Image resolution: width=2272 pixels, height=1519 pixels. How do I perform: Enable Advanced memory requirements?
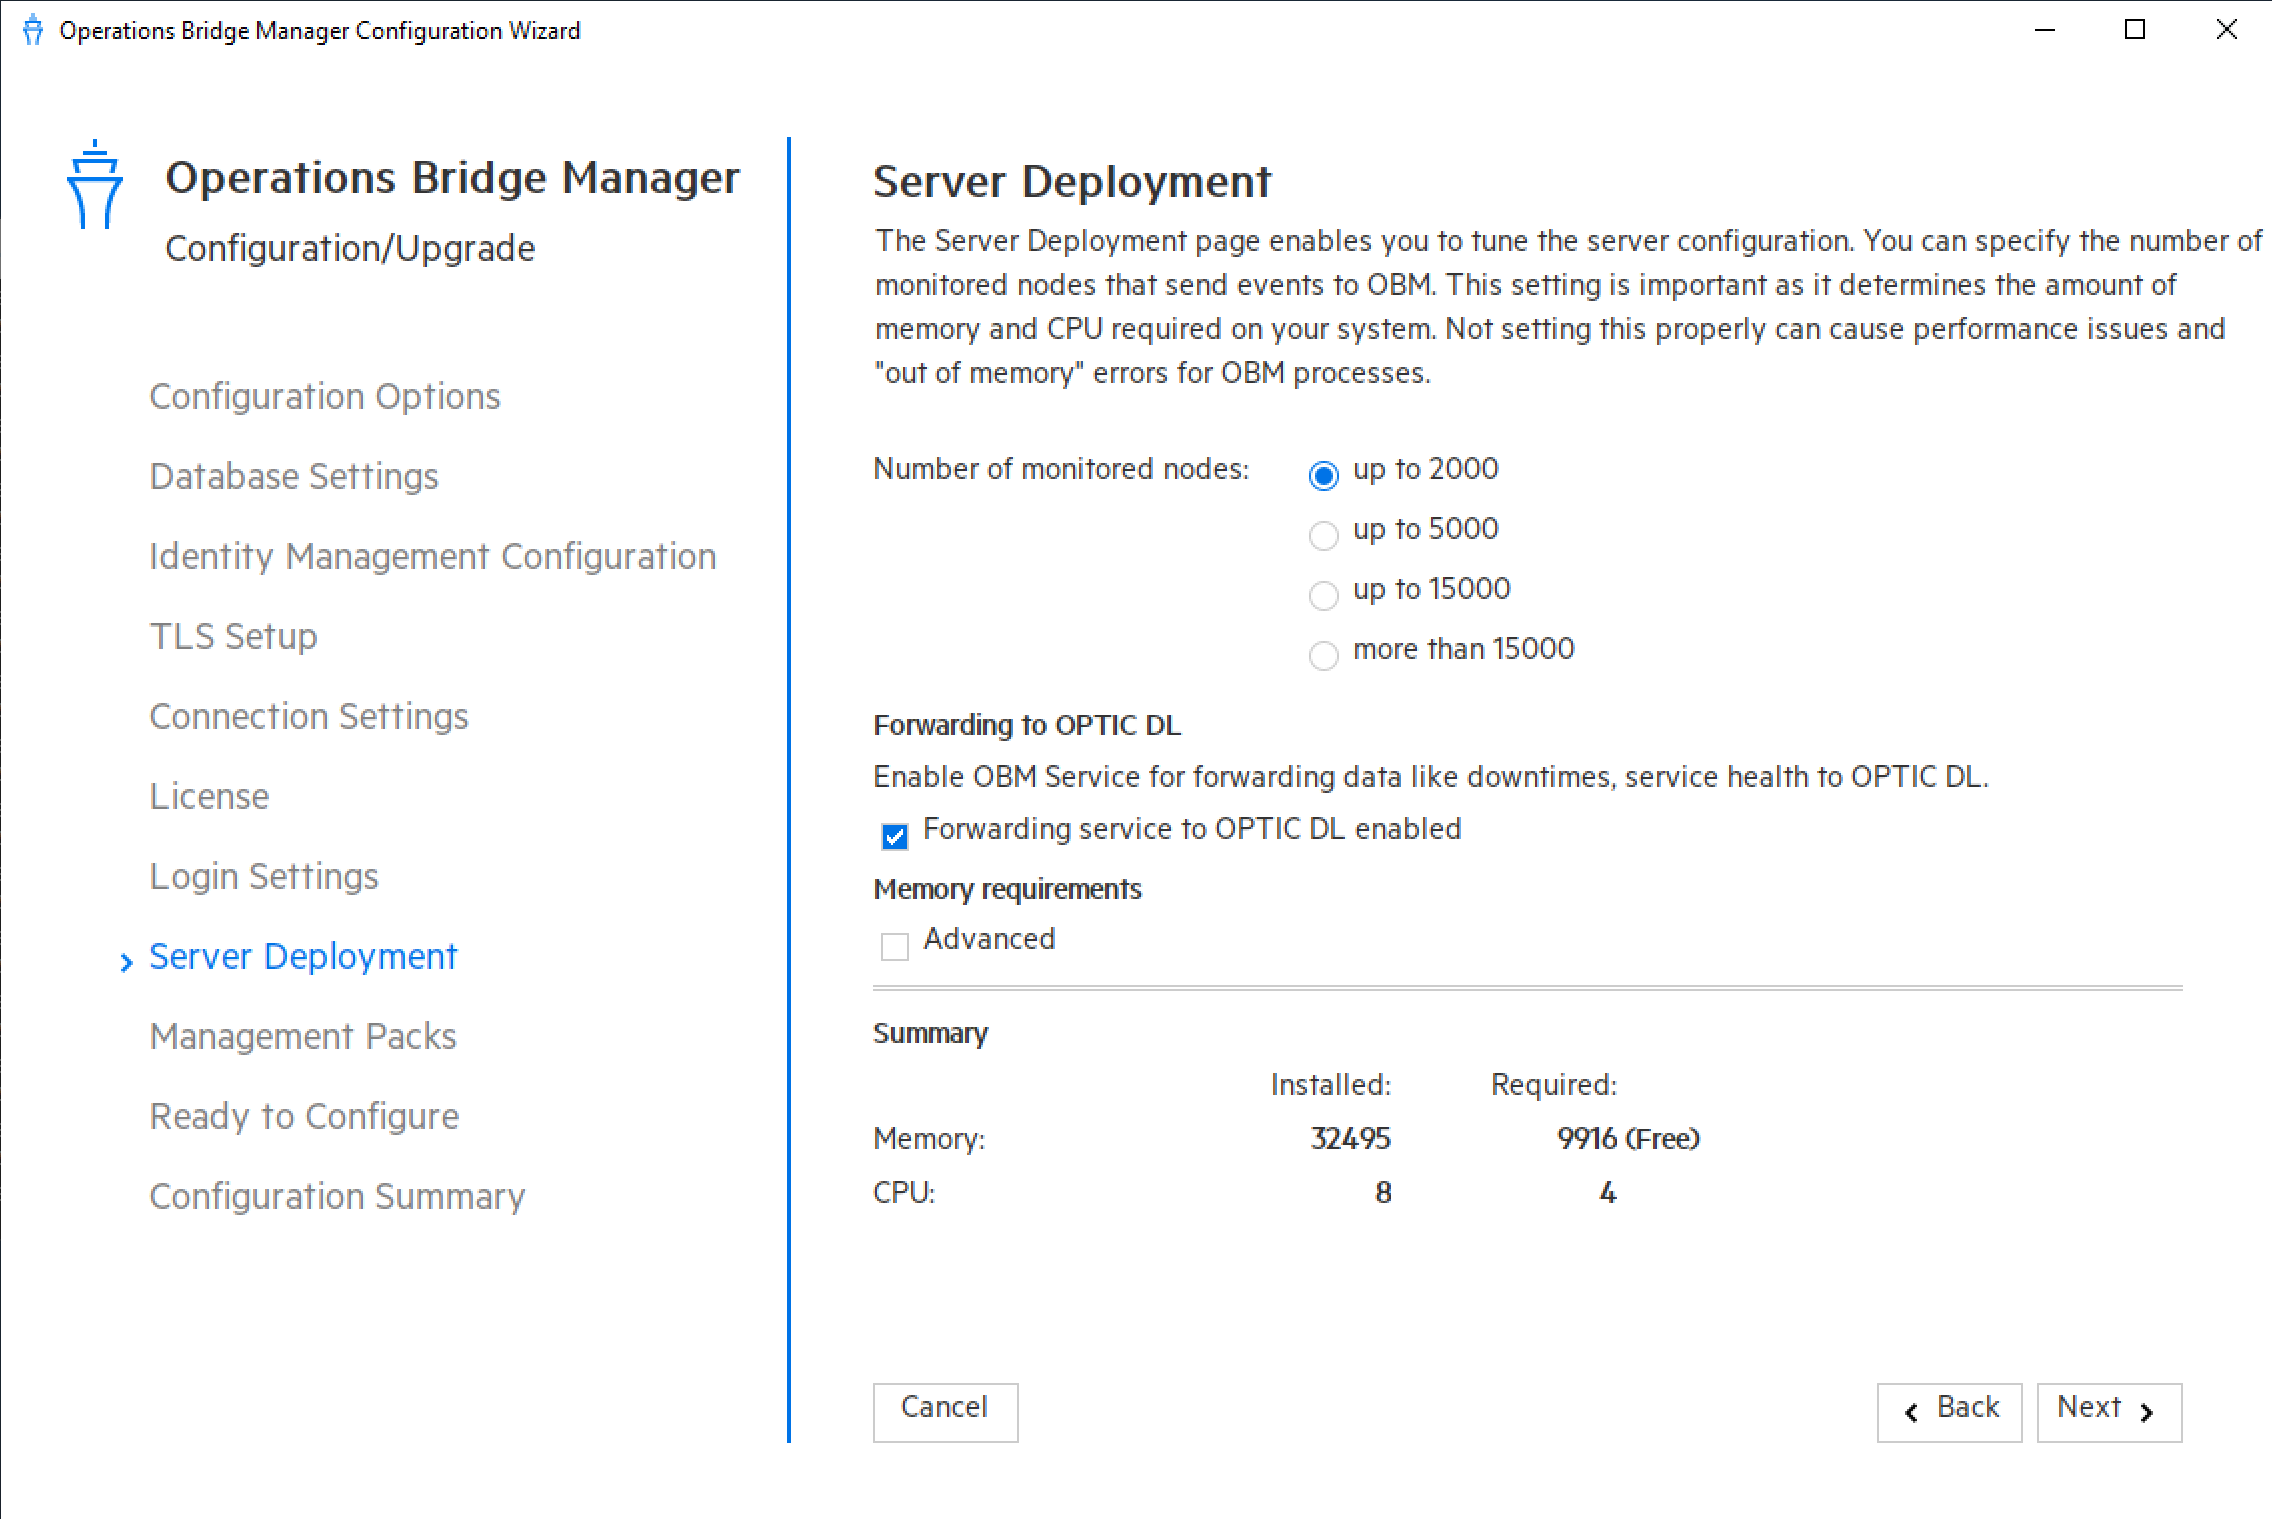point(894,946)
